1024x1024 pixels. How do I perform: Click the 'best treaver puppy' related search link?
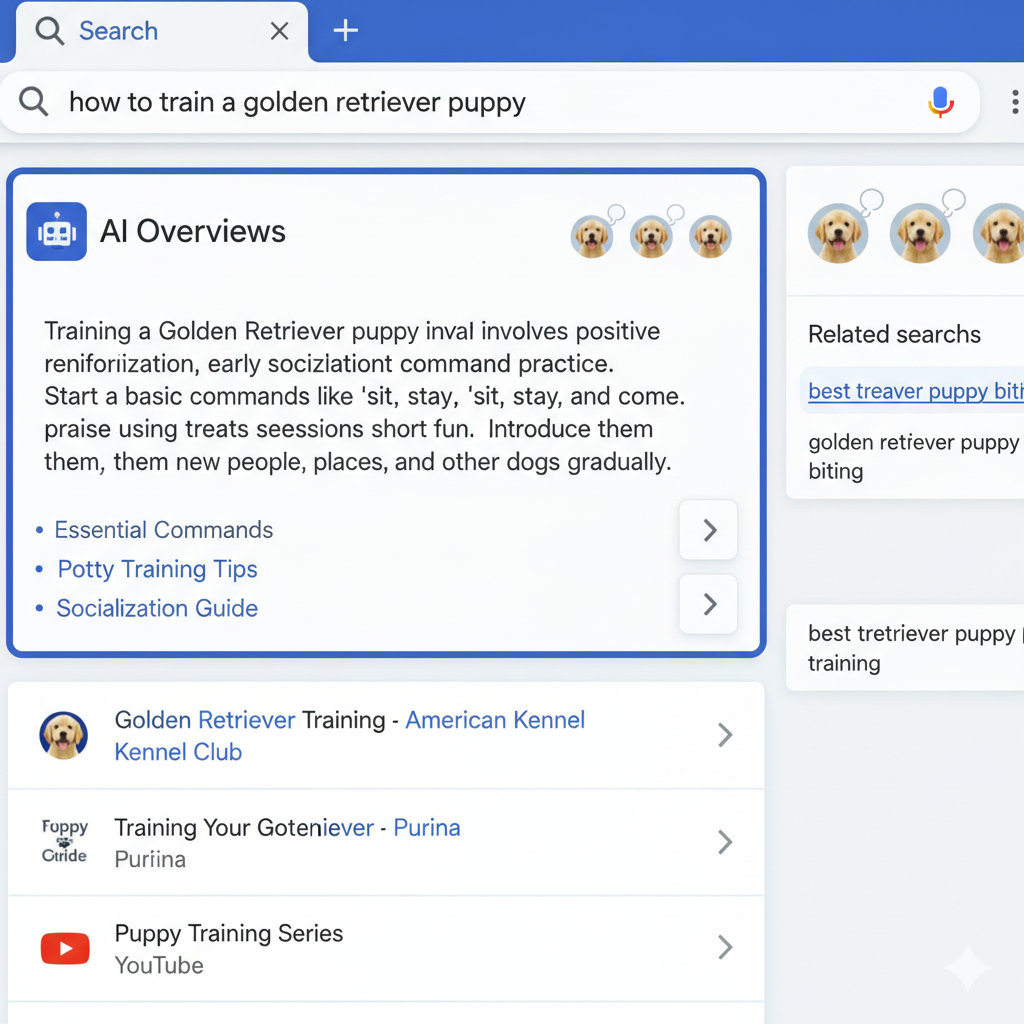pyautogui.click(x=916, y=391)
